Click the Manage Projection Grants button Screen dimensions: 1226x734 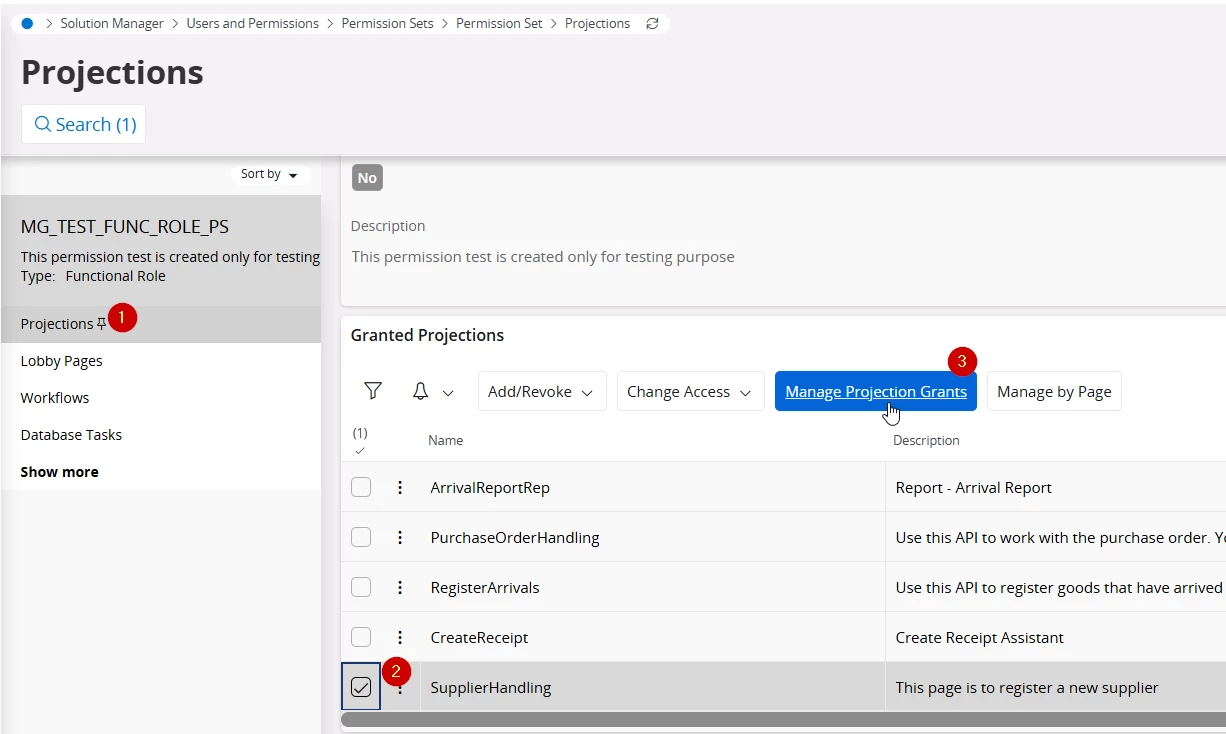click(875, 391)
